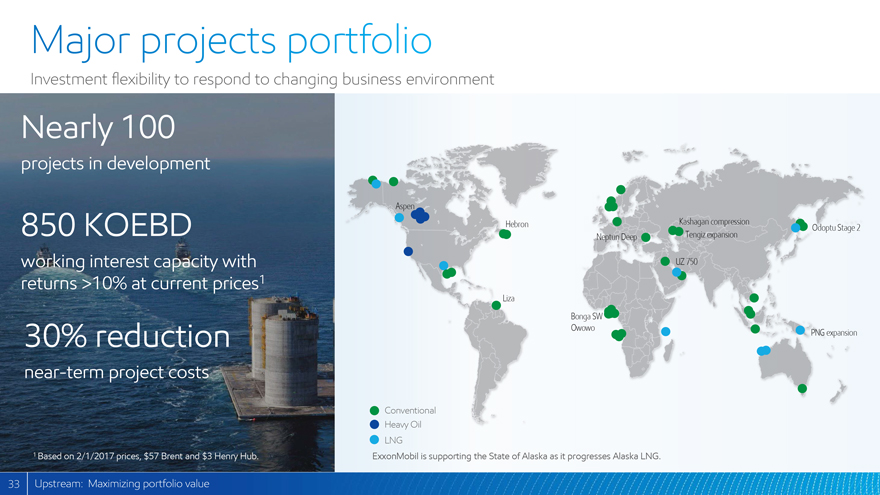Click the Major projects portfolio title
This screenshot has height=495, width=880.
coord(232,40)
